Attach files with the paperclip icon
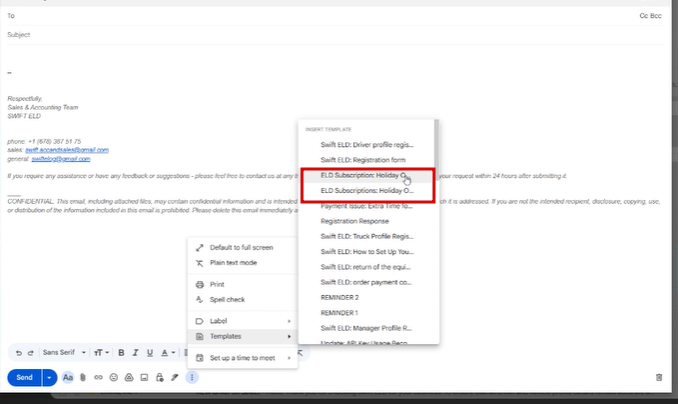Viewport: 678px width, 404px height. pyautogui.click(x=83, y=378)
